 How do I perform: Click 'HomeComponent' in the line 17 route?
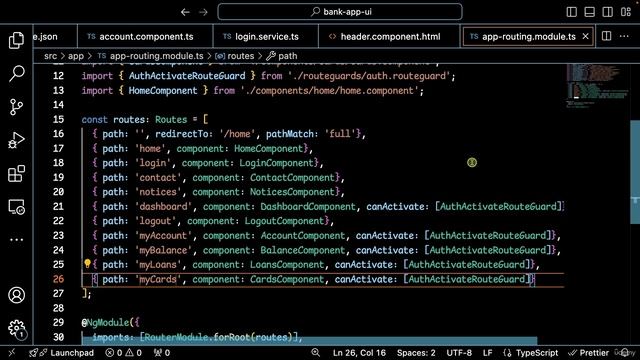point(269,148)
